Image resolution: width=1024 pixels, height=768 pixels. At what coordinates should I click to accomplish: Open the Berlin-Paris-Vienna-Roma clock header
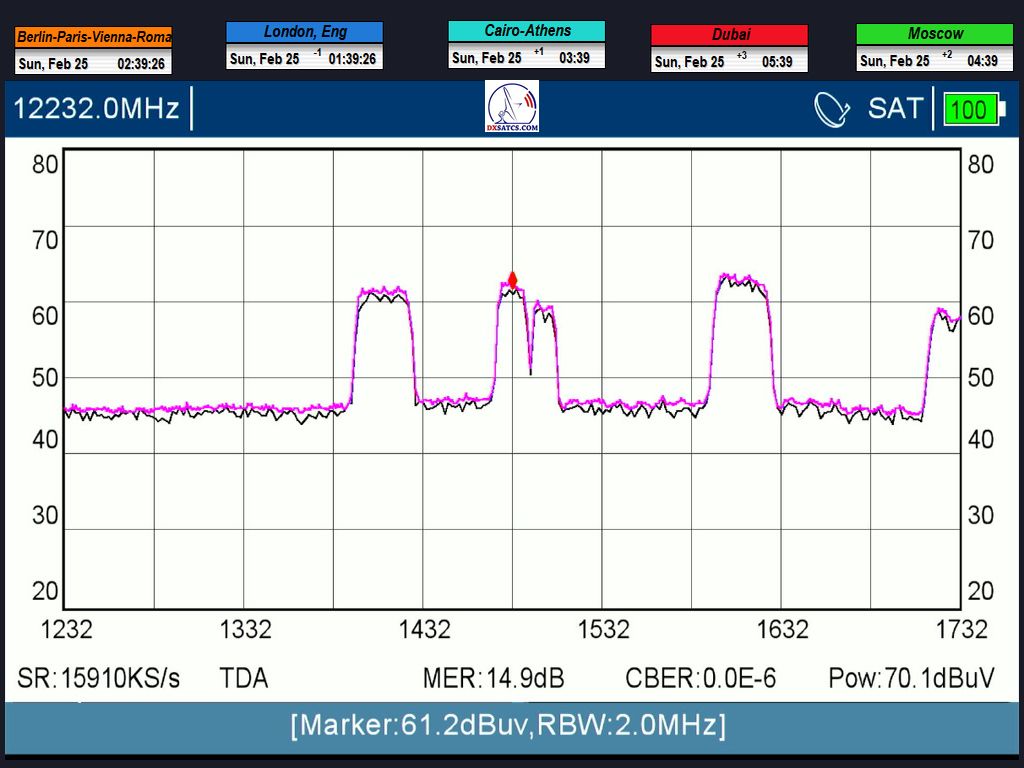[x=94, y=37]
